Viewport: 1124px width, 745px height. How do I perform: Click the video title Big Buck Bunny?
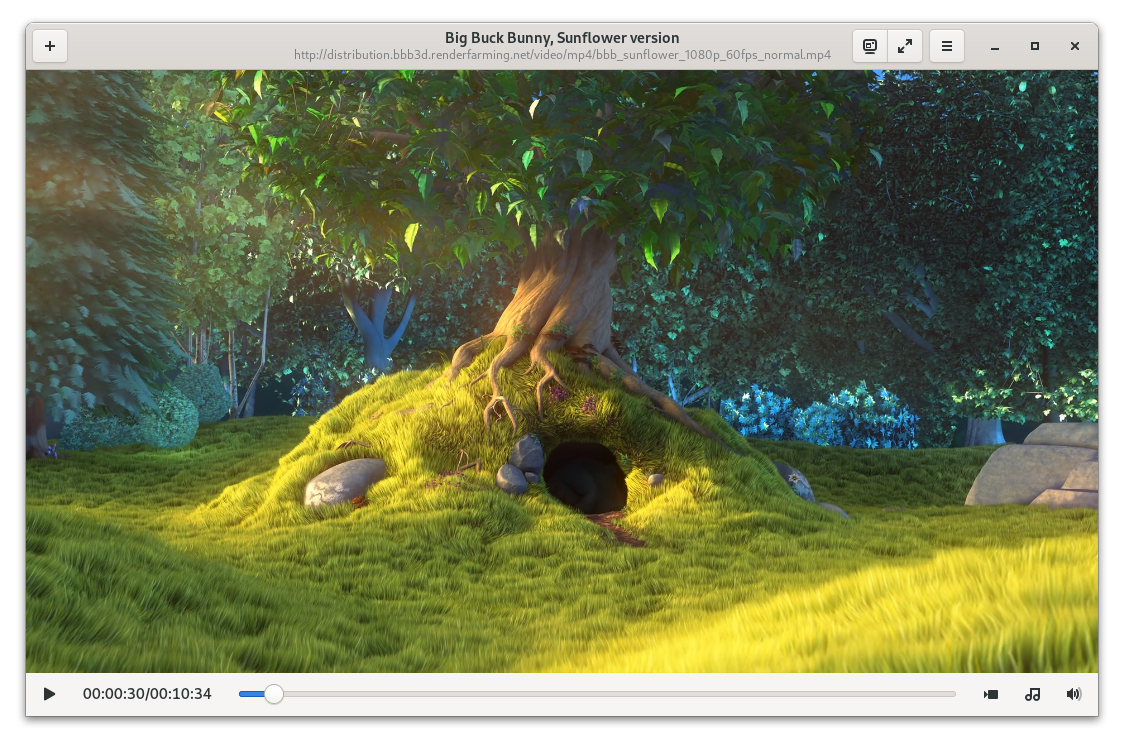562,37
